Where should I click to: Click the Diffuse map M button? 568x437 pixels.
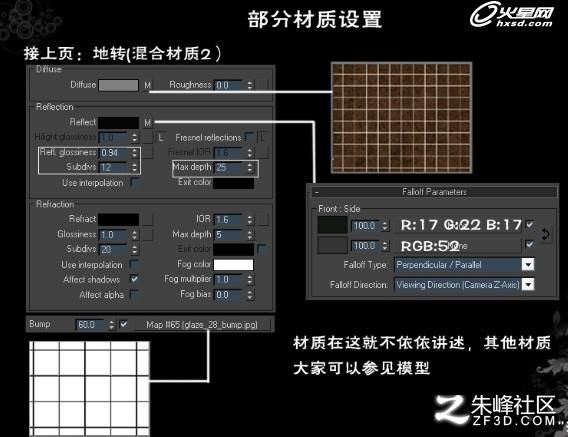(147, 85)
